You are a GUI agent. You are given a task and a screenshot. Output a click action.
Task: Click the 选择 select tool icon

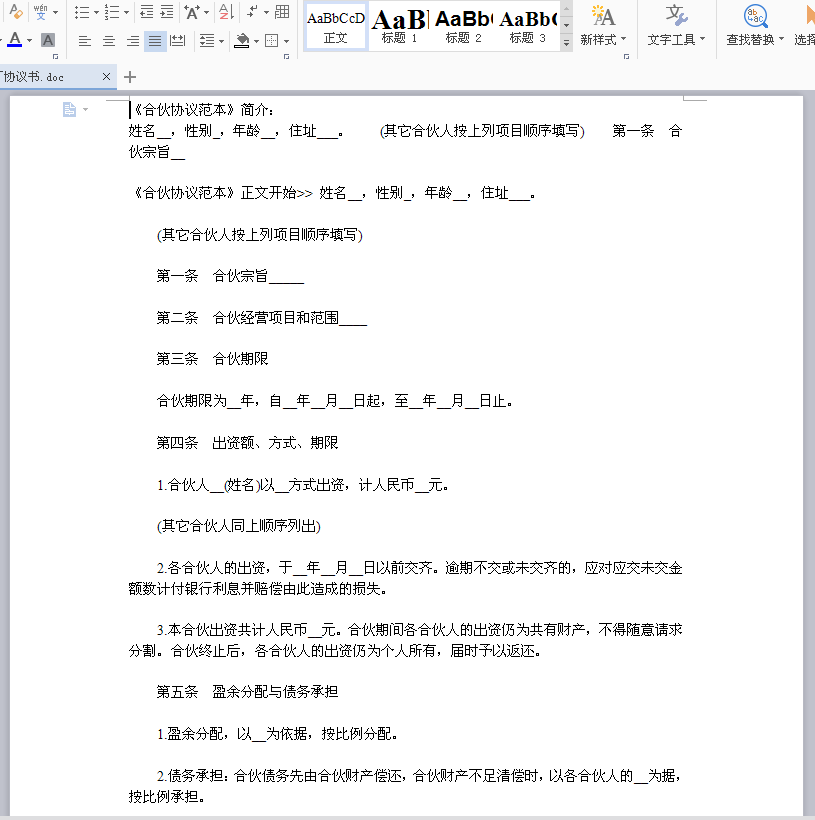pos(809,16)
